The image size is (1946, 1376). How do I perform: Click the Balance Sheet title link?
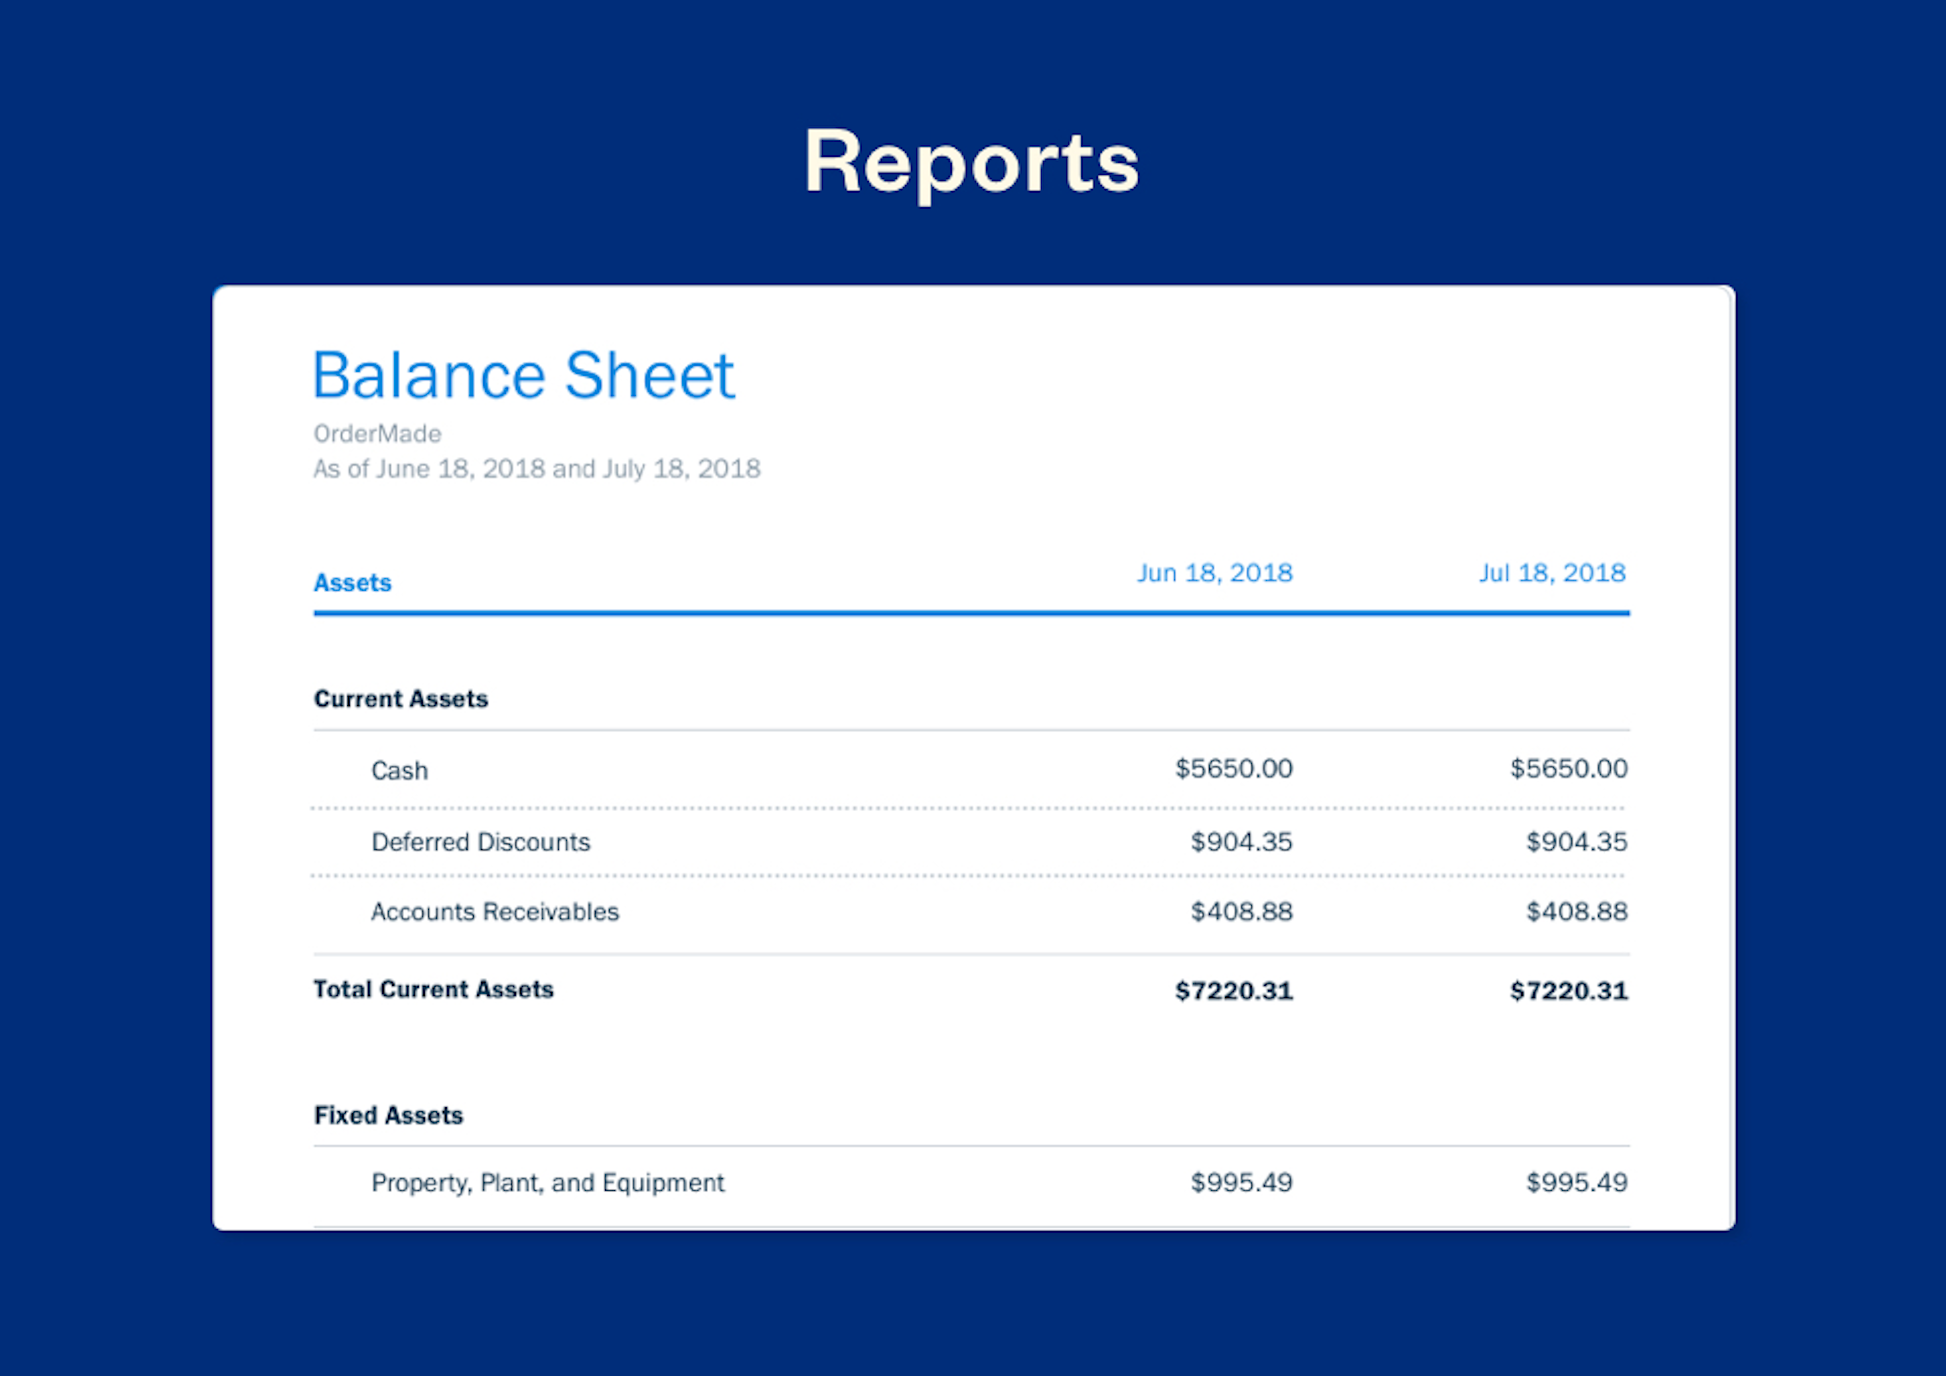523,375
